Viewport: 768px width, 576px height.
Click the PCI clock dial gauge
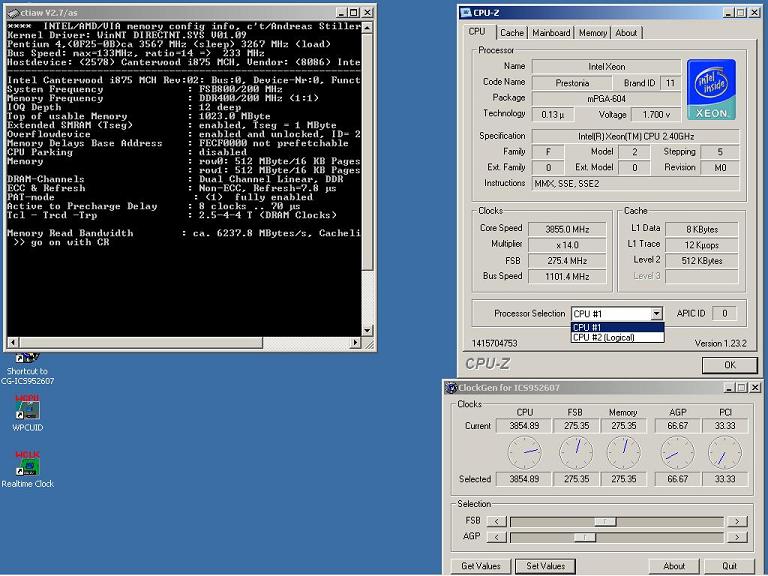click(x=725, y=453)
